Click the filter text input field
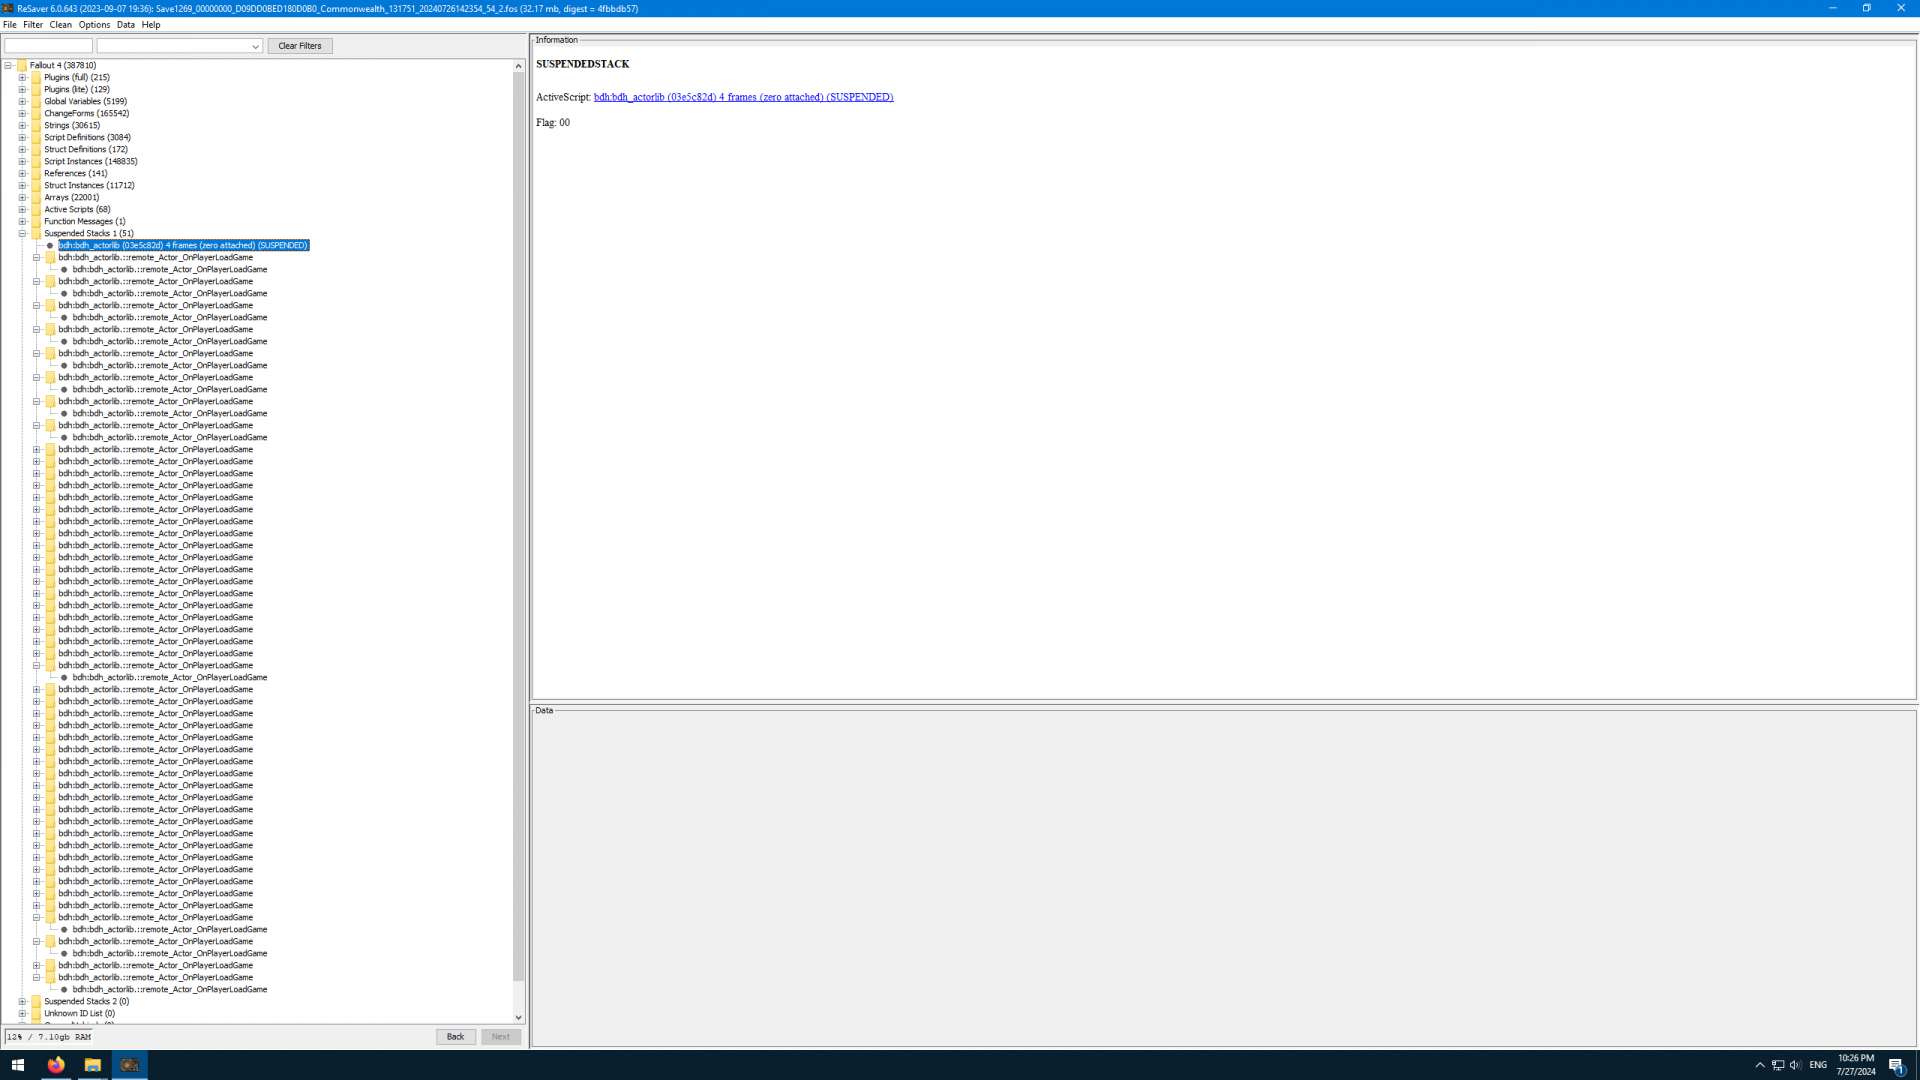 point(48,46)
